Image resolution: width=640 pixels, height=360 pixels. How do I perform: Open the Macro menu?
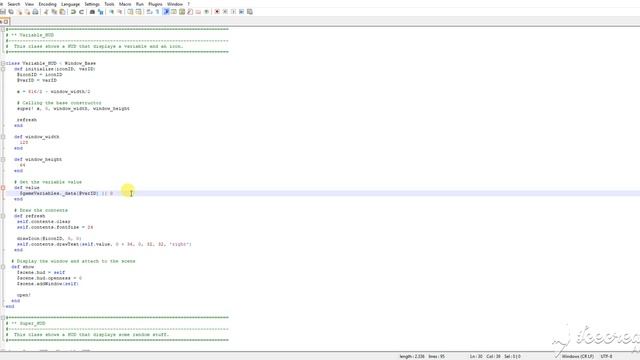125,4
